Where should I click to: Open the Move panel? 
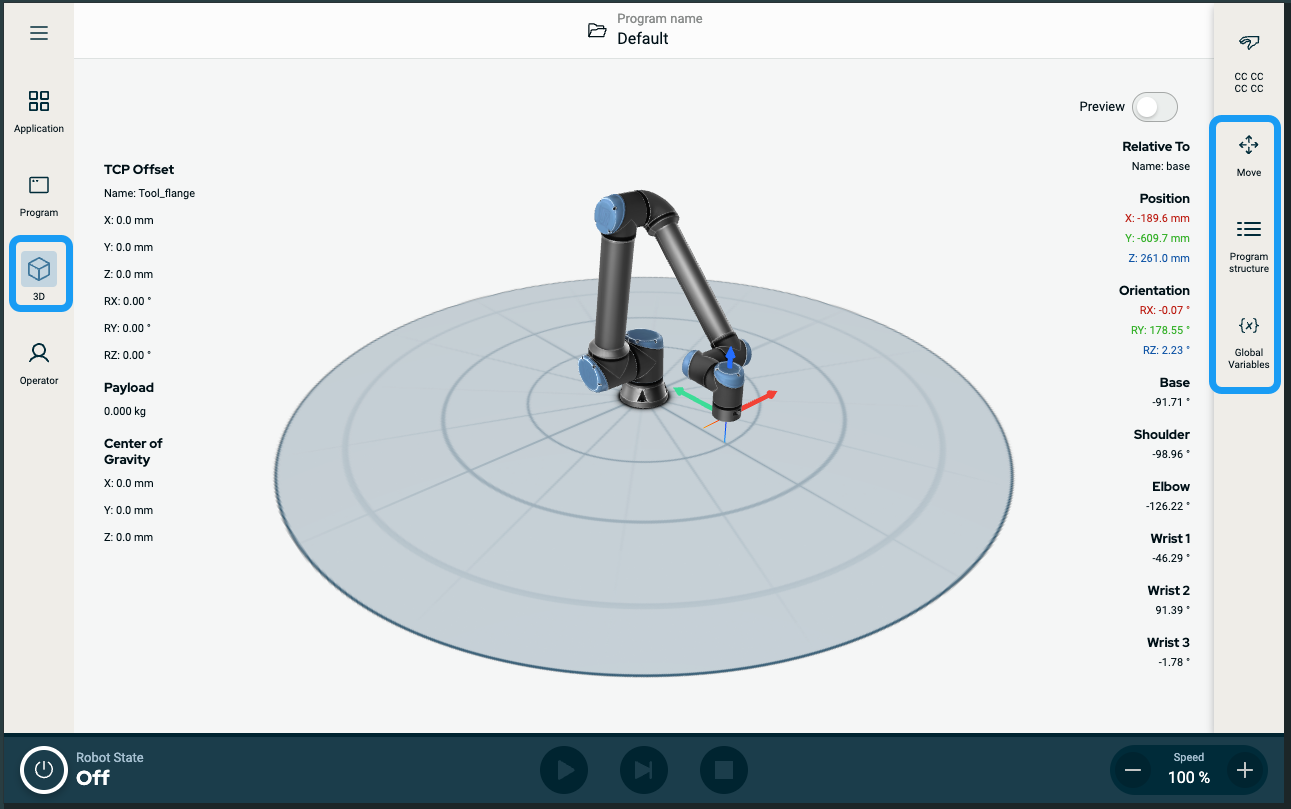1248,155
